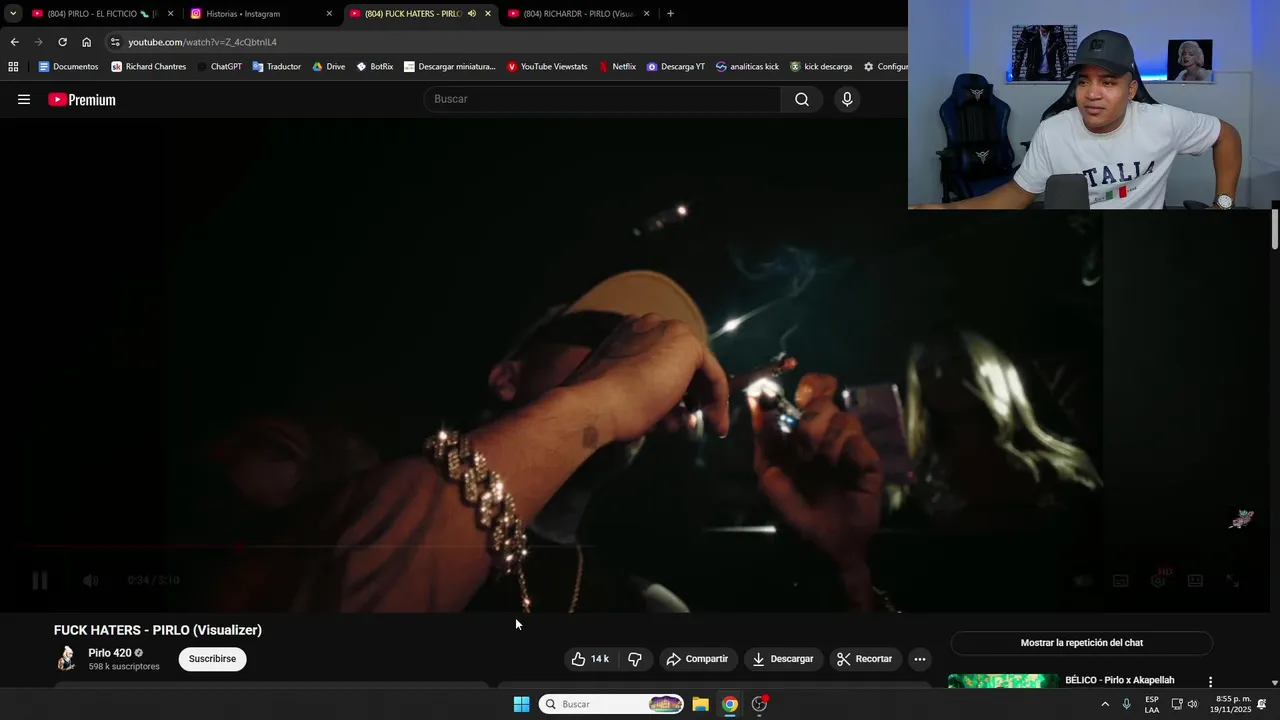The image size is (1280, 720).
Task: Open more actions three-dot menu below video
Action: [920, 659]
